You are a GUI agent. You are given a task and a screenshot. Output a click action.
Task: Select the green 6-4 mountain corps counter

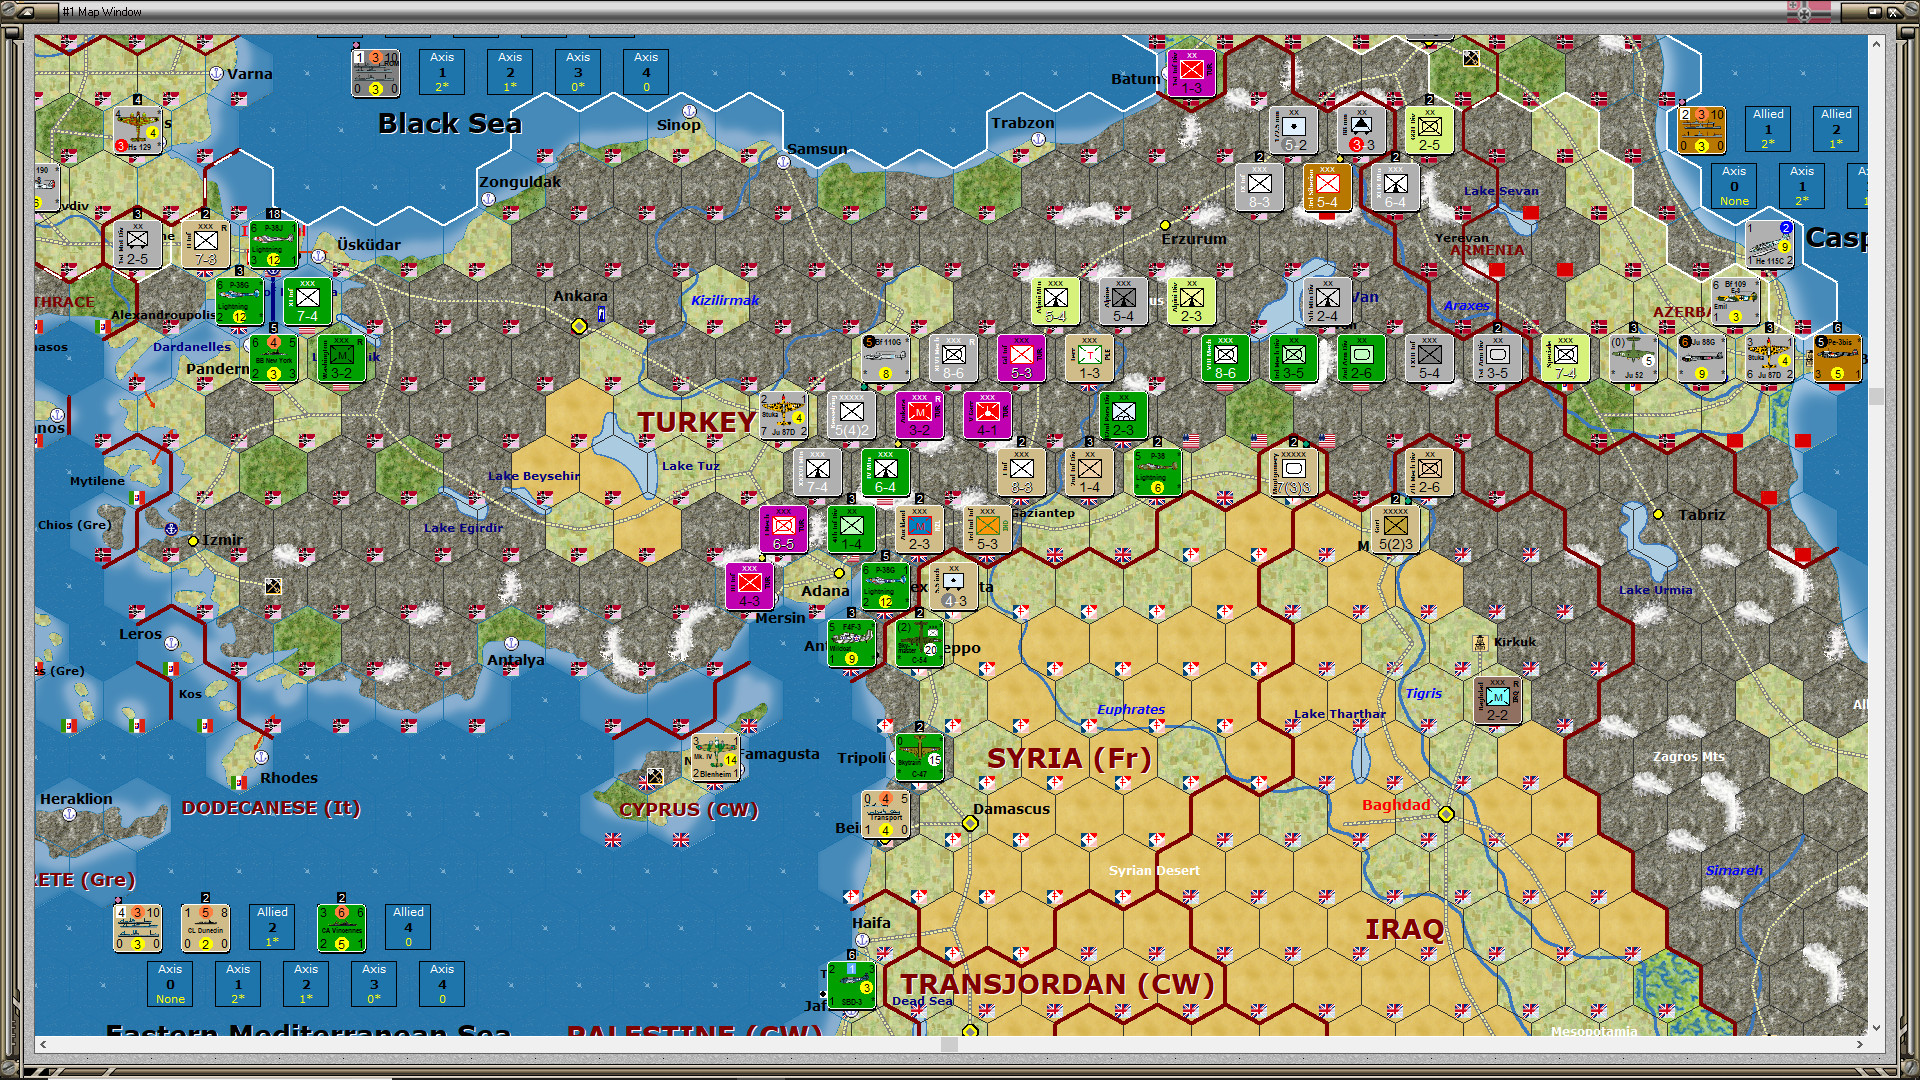[x=885, y=472]
